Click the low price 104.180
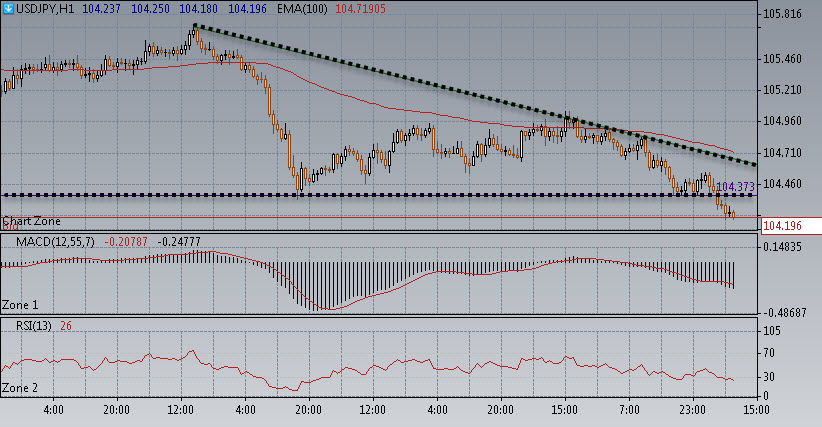This screenshot has height=427, width=822. coord(198,9)
